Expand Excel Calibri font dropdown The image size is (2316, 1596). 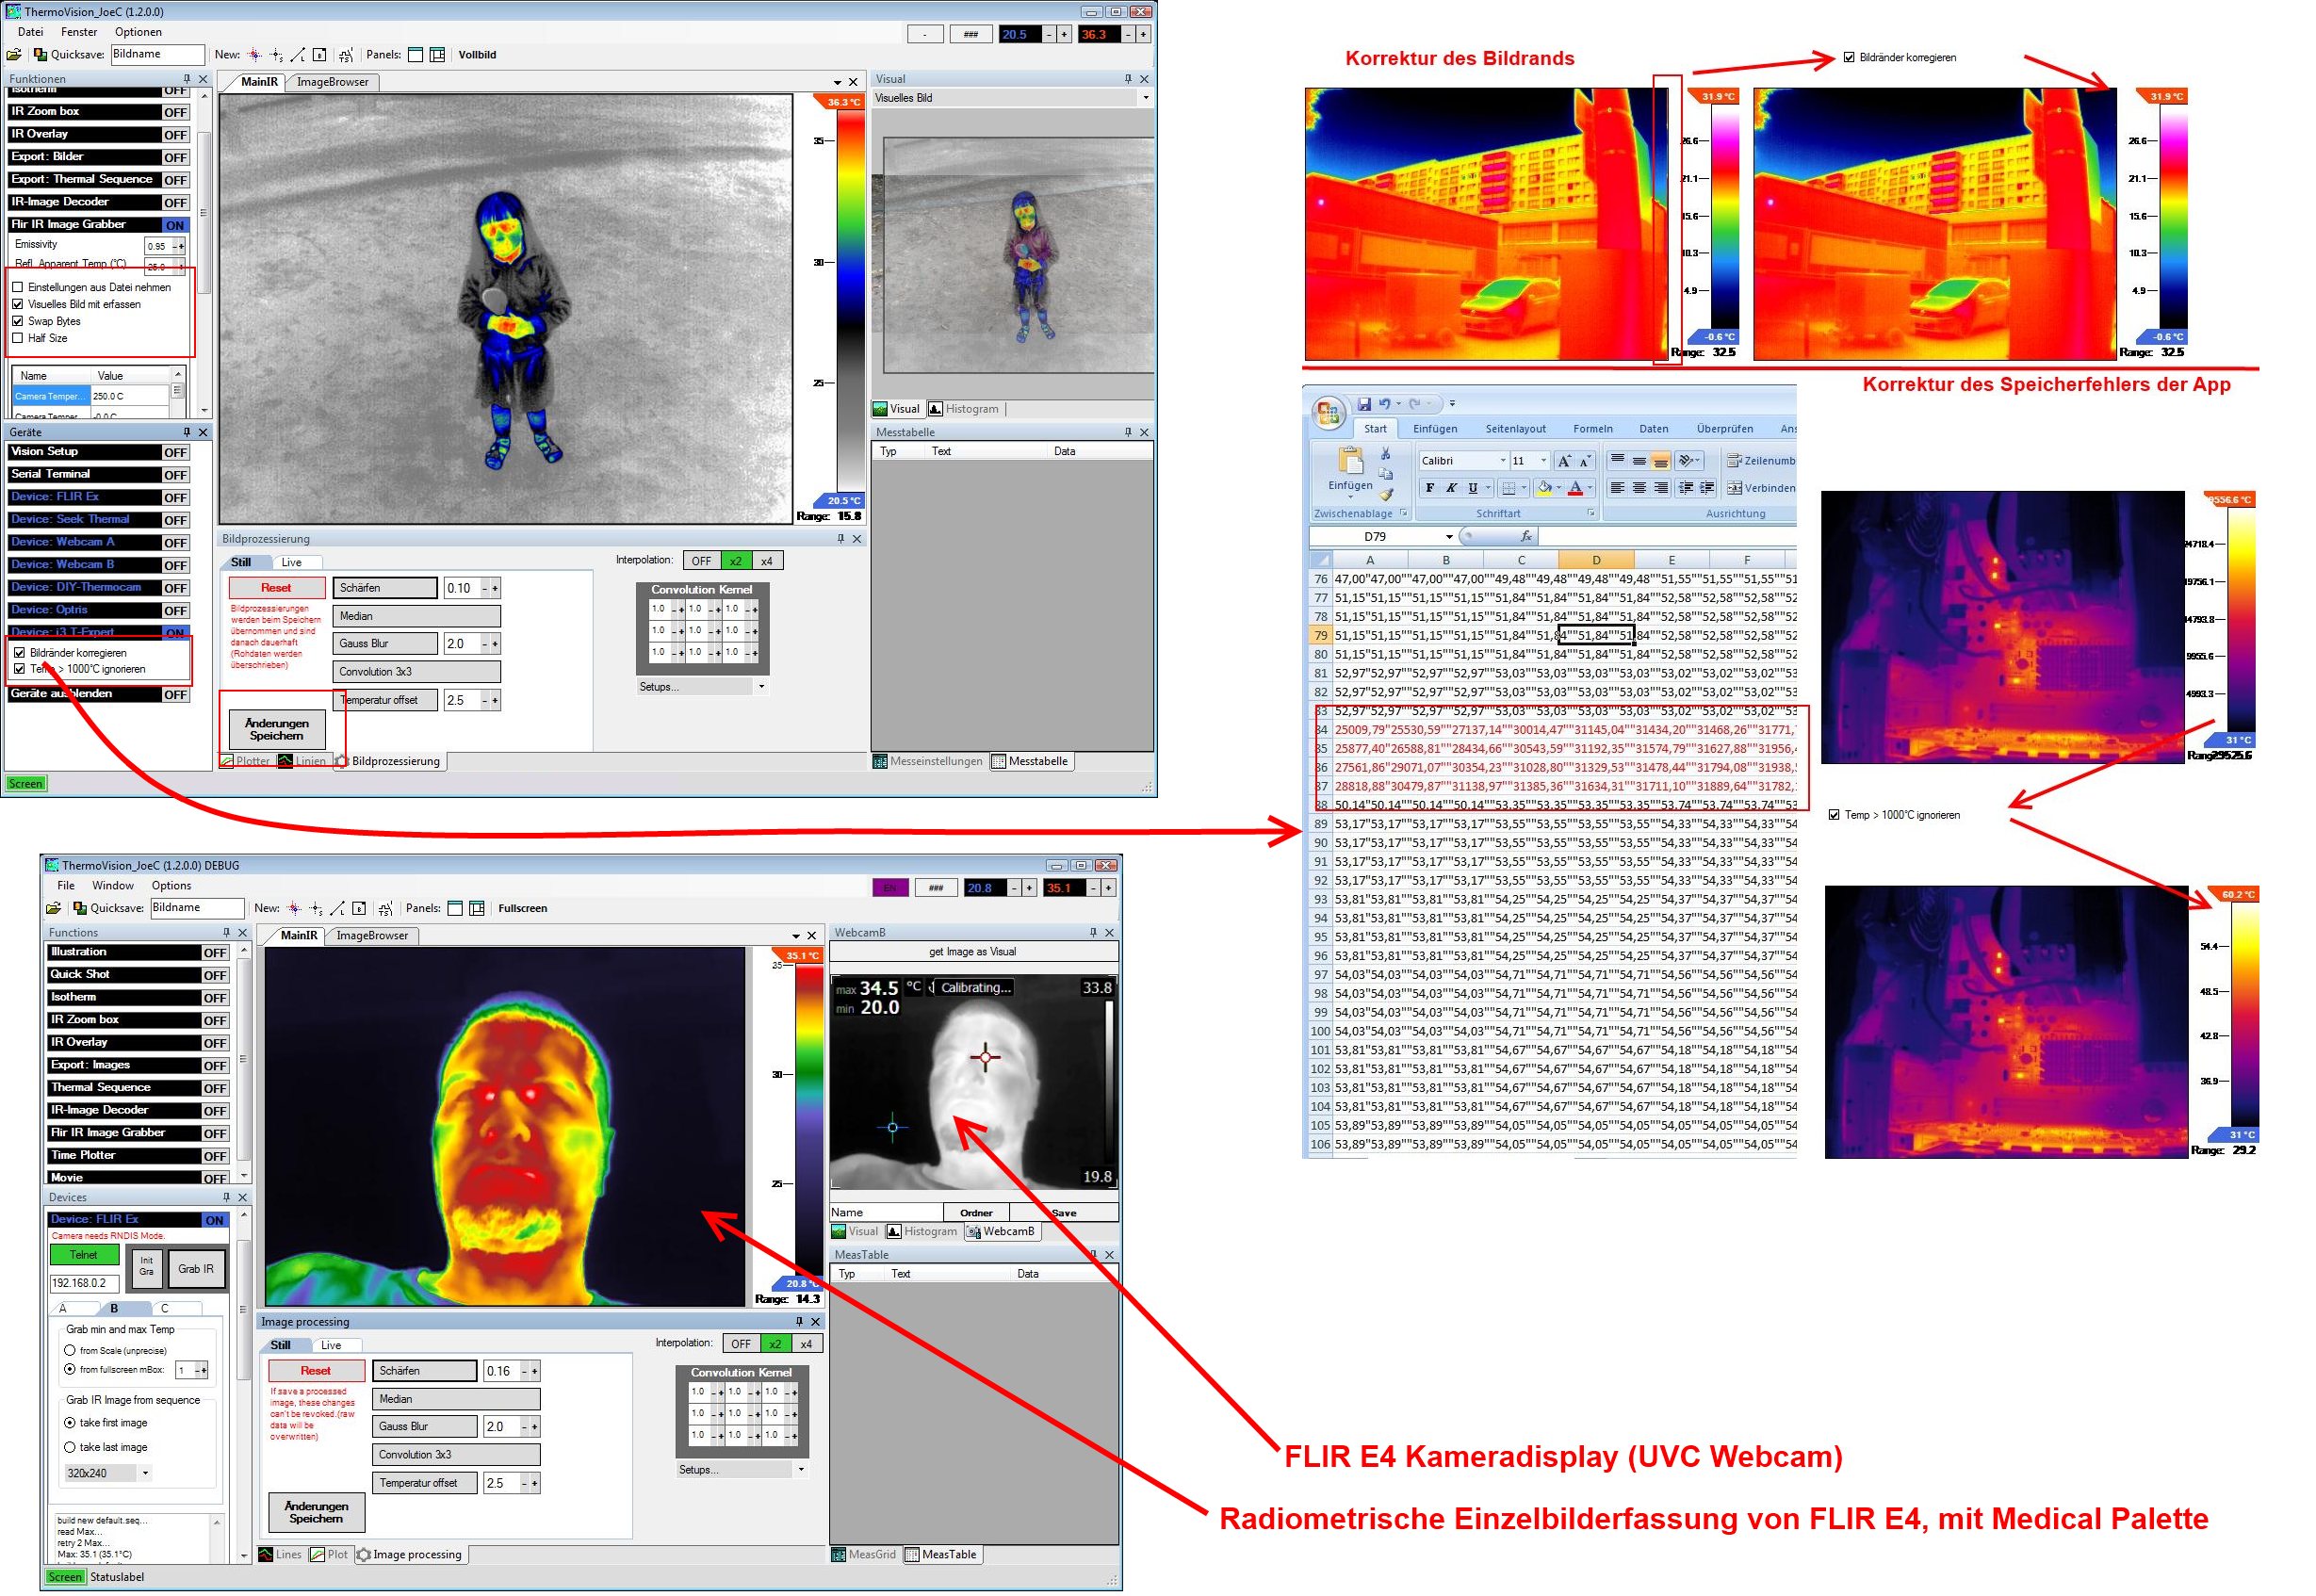click(1502, 461)
